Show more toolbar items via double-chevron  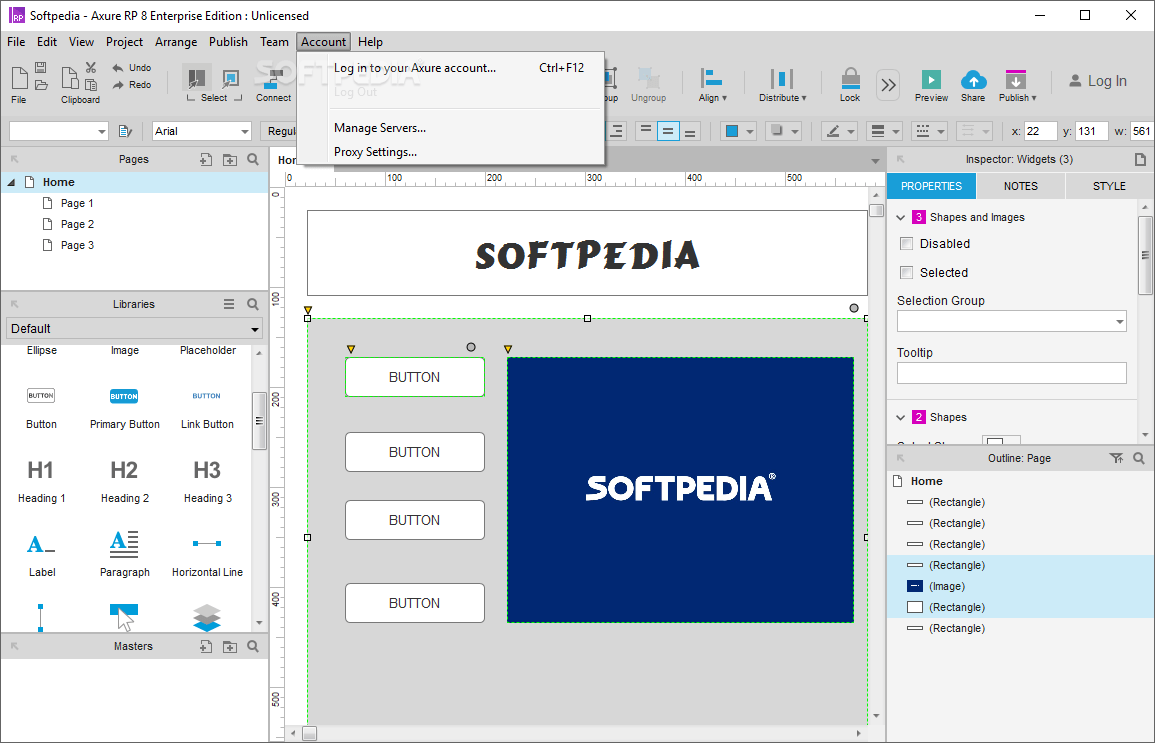click(x=888, y=85)
